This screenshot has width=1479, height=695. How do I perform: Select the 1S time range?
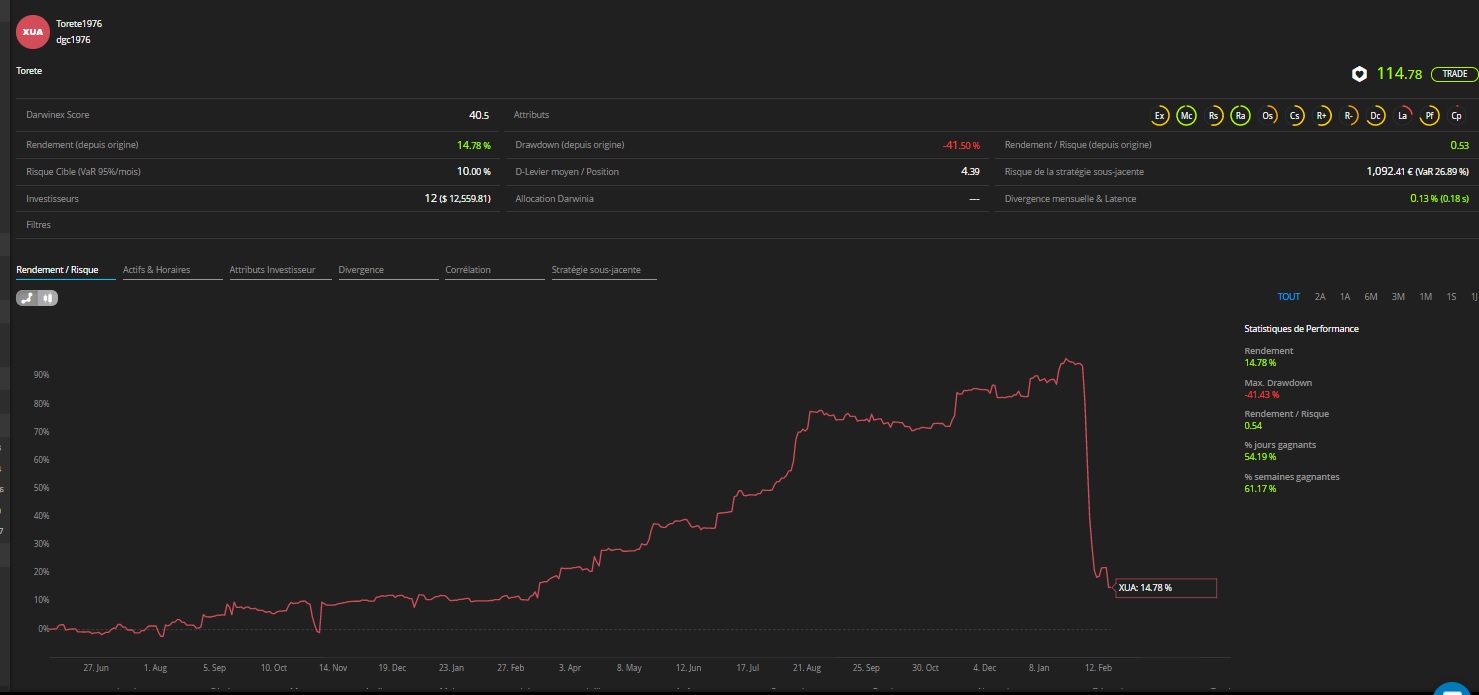click(1452, 297)
